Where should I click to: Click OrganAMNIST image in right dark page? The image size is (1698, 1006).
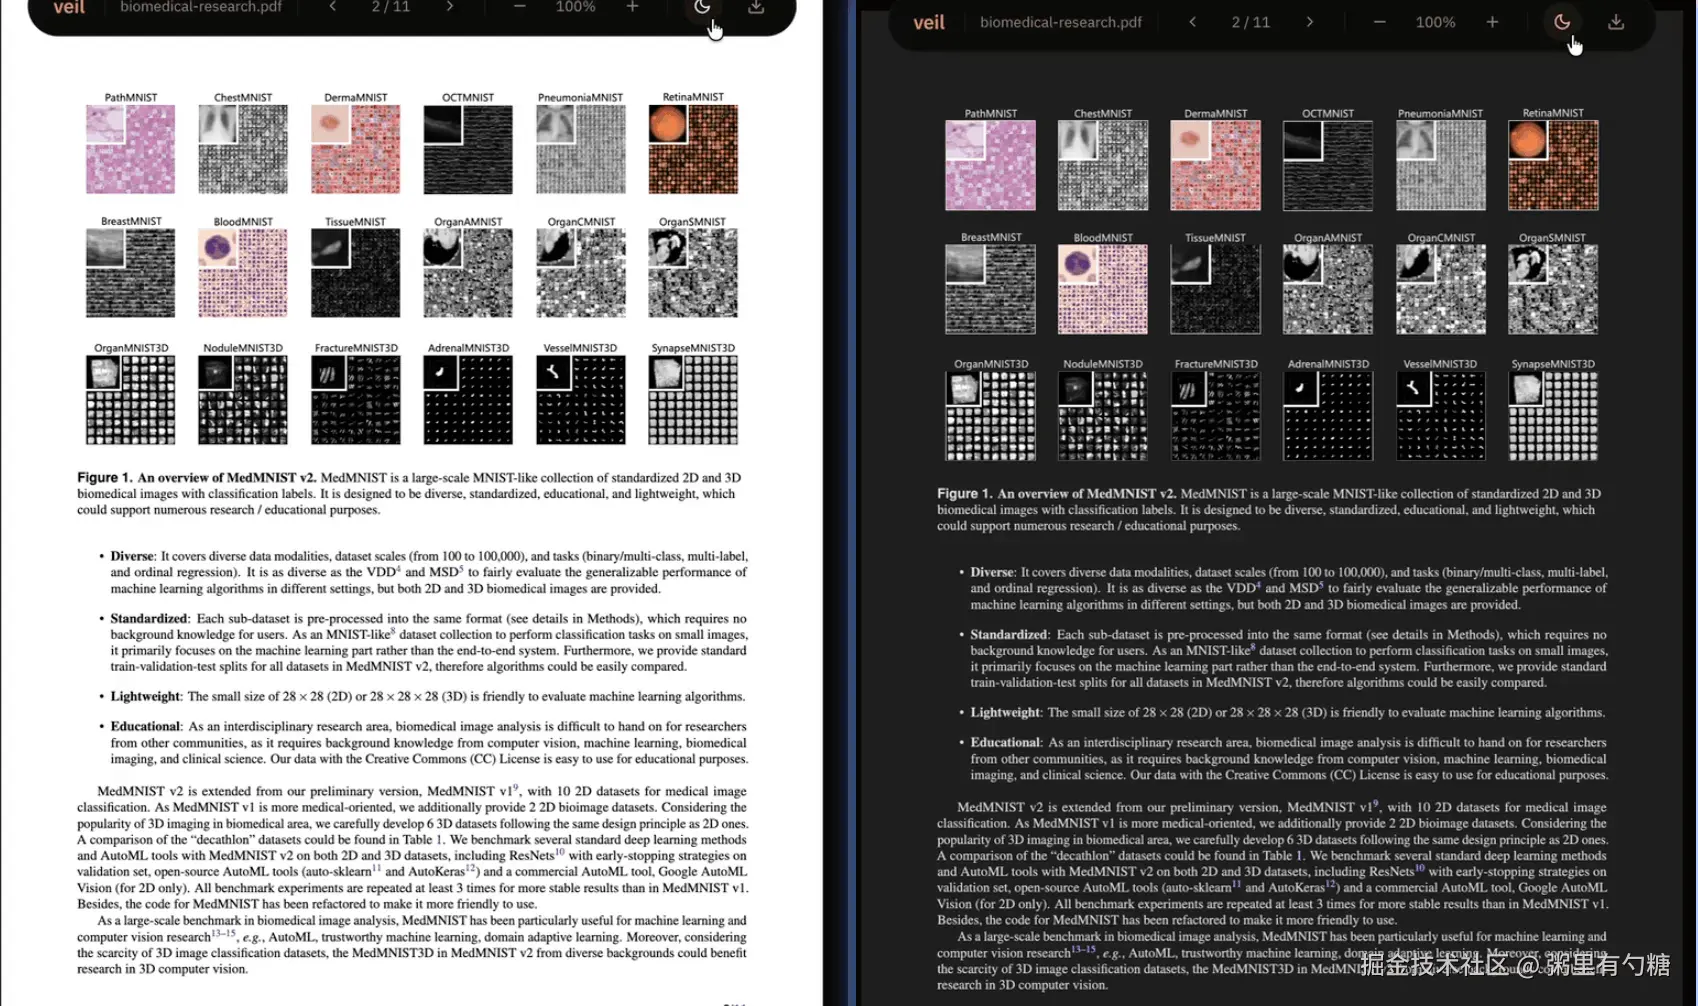(x=1328, y=289)
